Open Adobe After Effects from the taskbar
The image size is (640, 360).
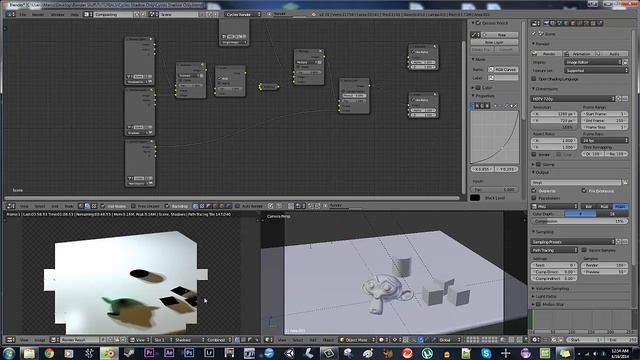[x=169, y=353]
